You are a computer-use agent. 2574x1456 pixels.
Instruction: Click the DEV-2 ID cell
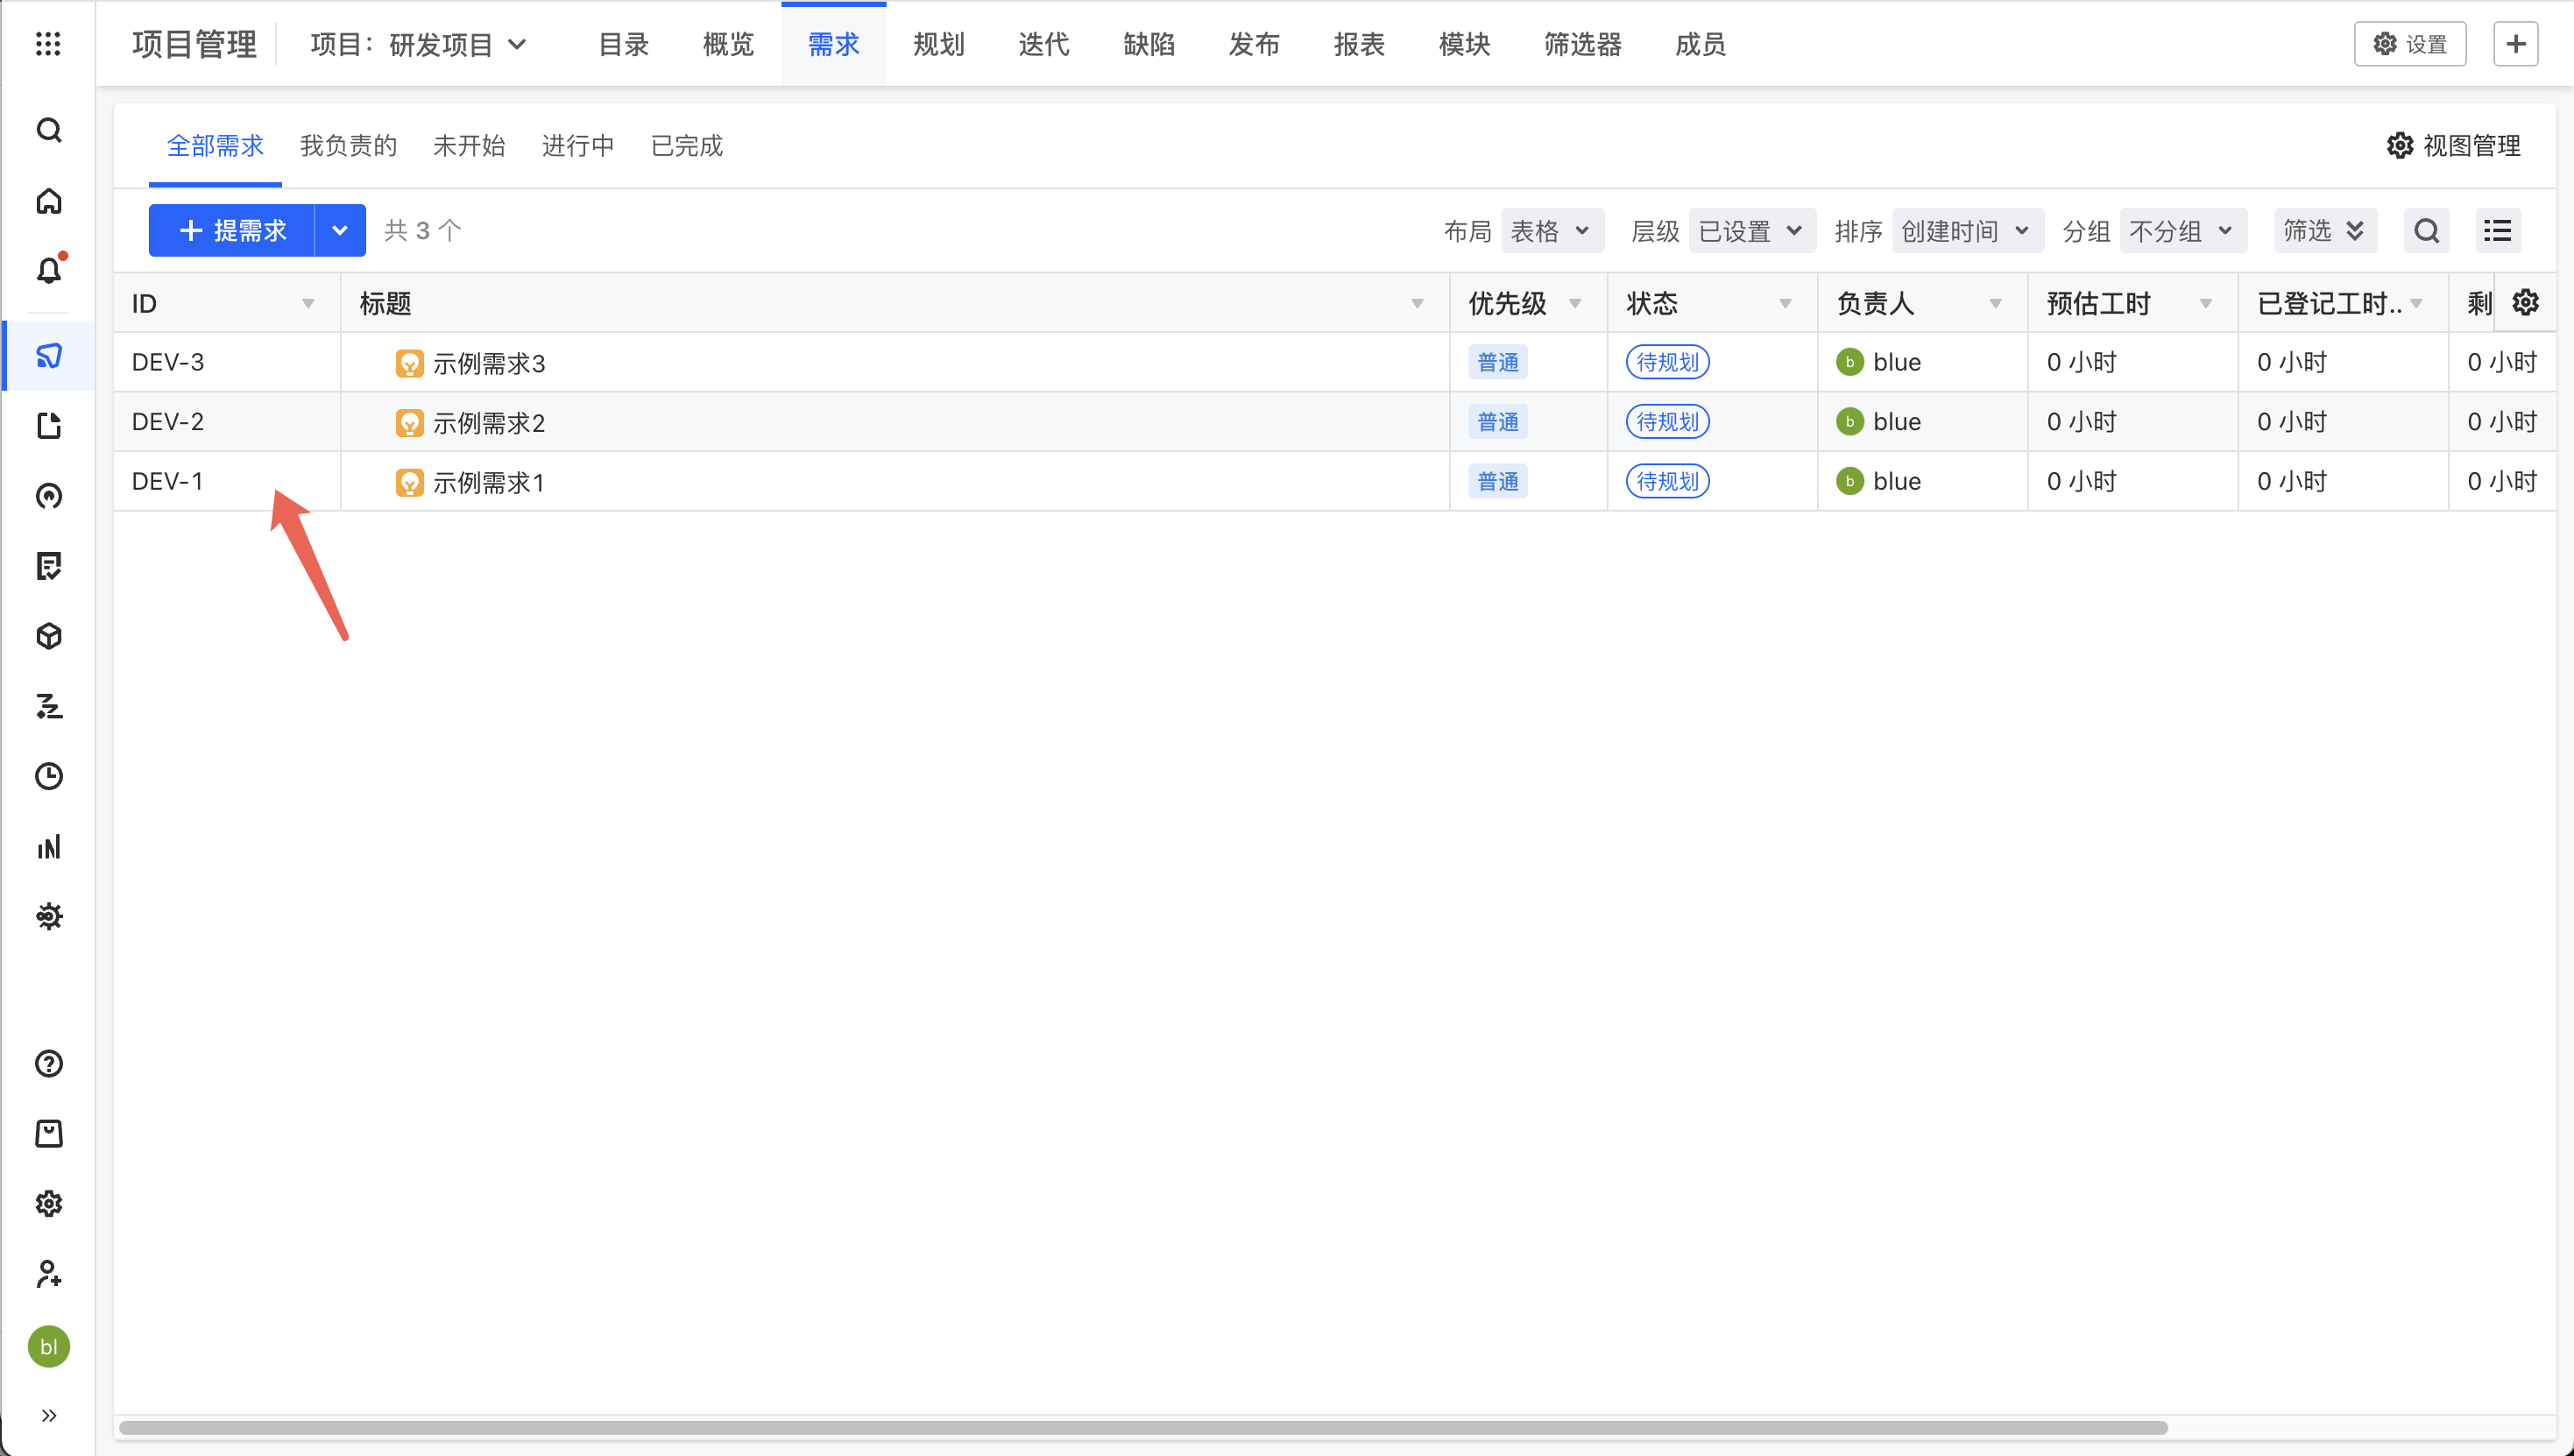[x=226, y=422]
